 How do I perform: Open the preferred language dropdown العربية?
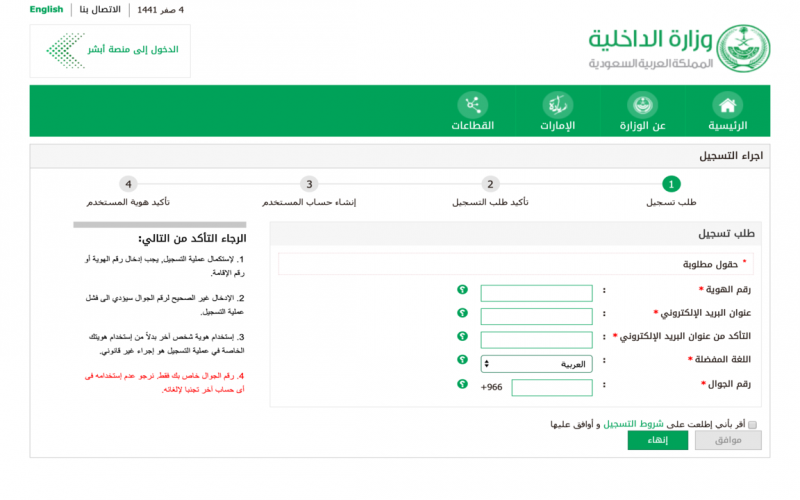[536, 364]
